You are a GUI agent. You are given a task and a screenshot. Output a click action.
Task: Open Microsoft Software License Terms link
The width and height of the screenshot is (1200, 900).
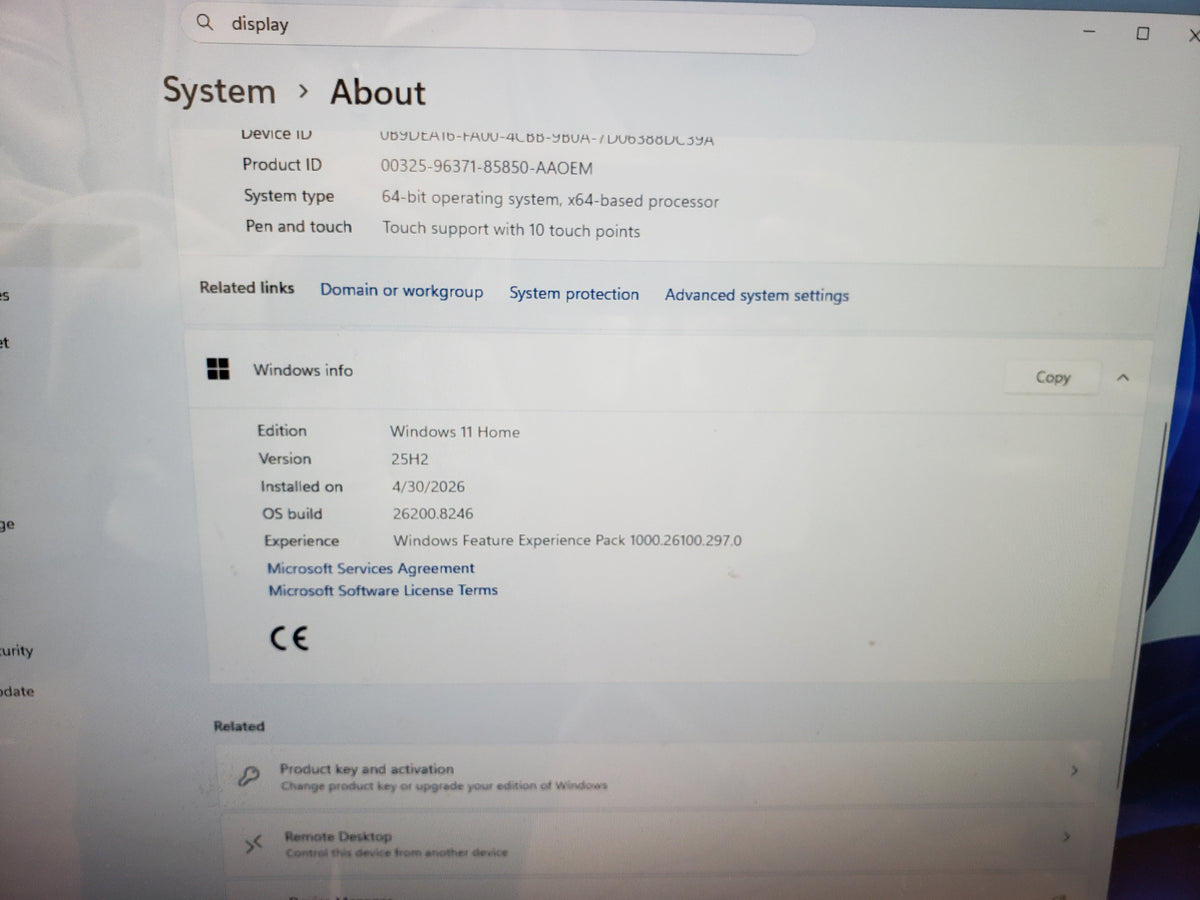point(383,590)
